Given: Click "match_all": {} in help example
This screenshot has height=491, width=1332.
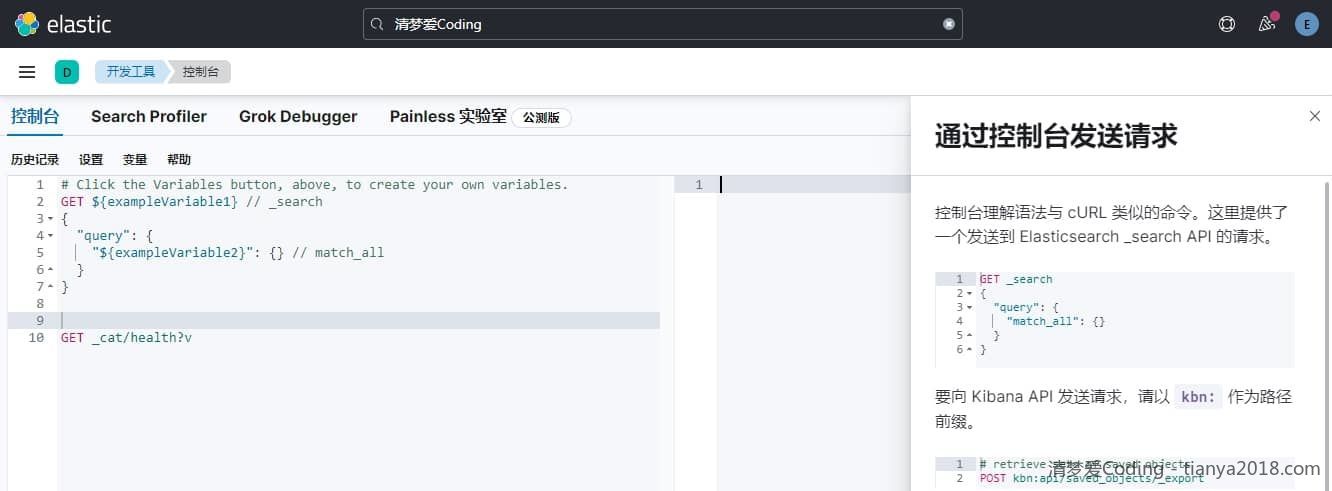Looking at the screenshot, I should click(1056, 322).
